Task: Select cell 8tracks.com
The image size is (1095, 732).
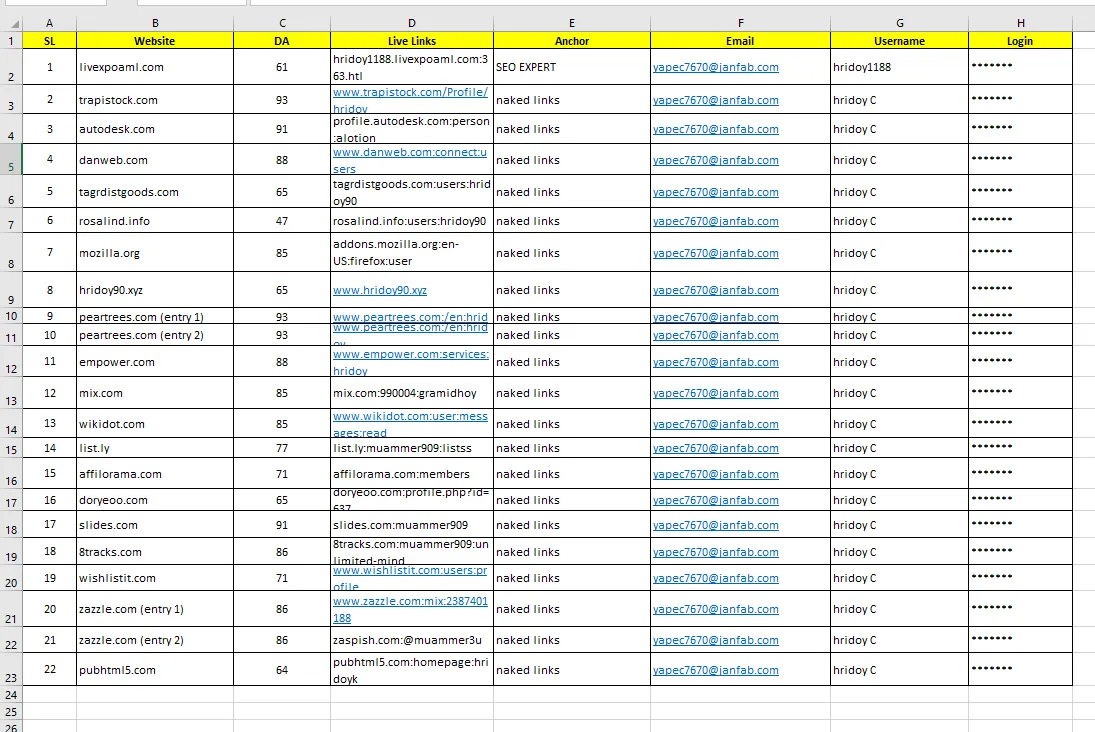Action: point(155,552)
